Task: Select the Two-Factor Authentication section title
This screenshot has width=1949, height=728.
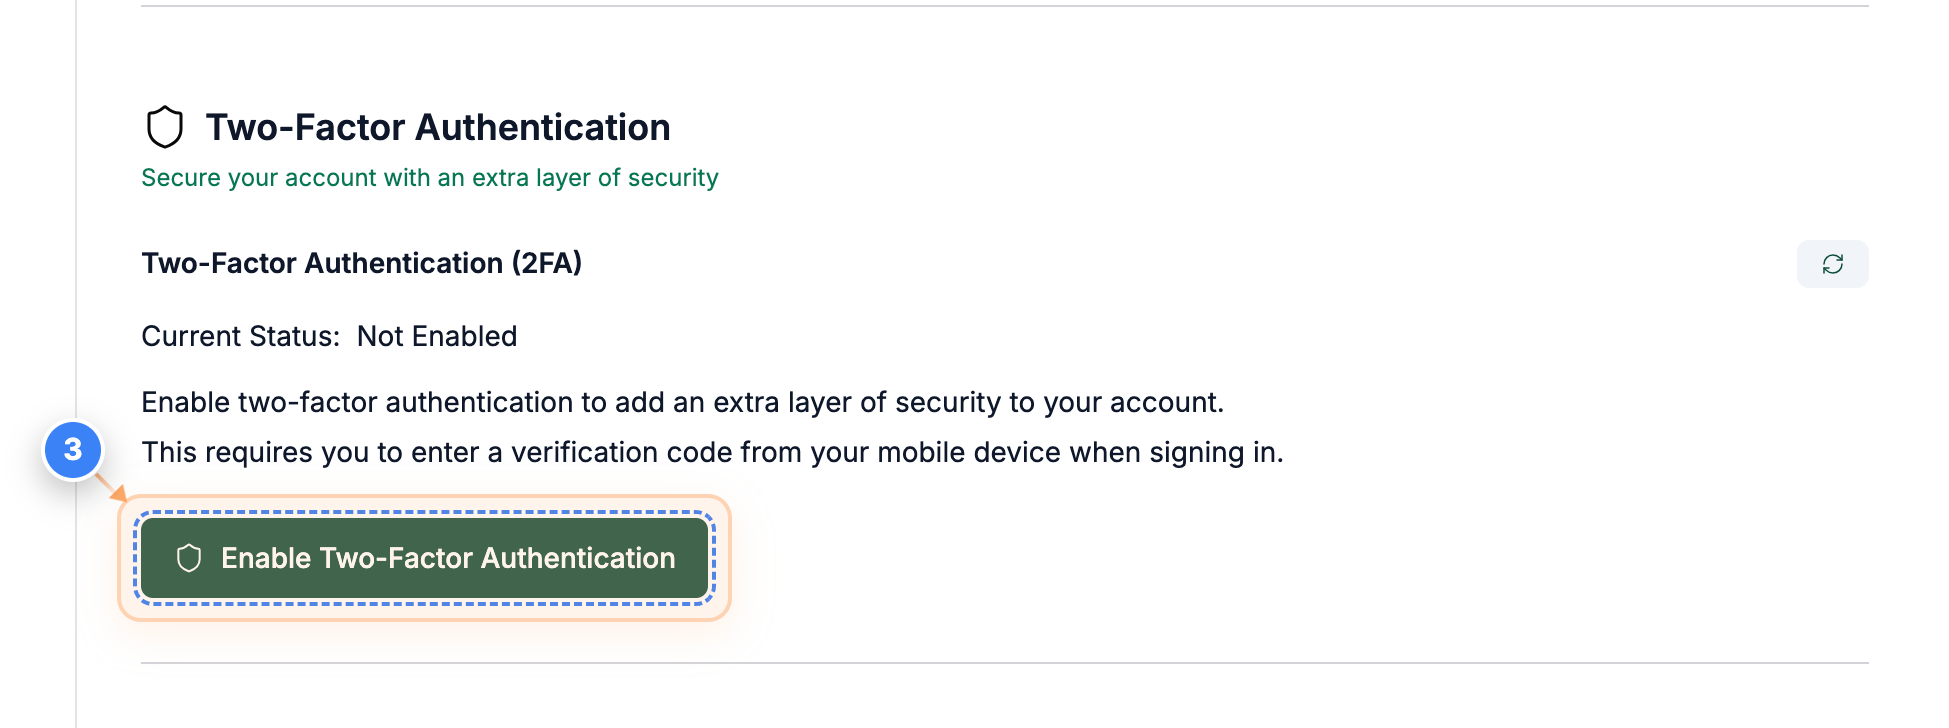Action: tap(438, 126)
